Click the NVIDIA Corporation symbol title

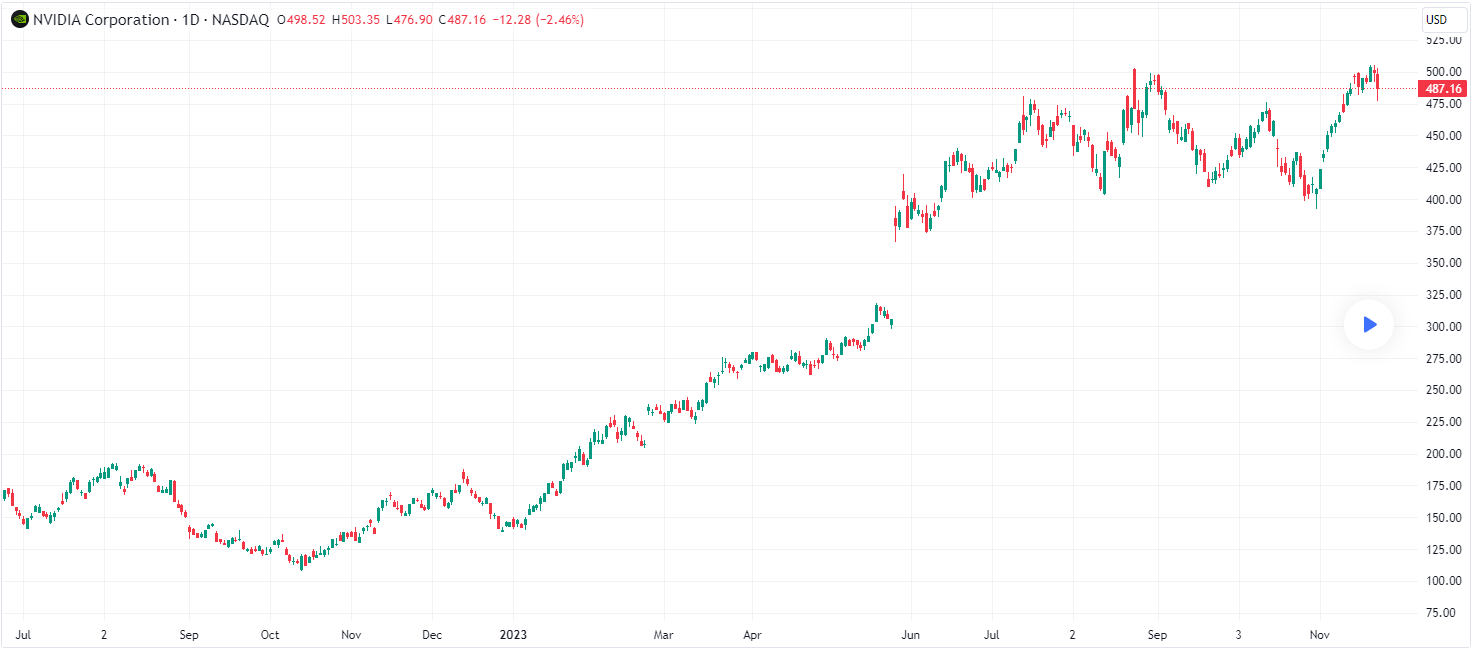(100, 20)
